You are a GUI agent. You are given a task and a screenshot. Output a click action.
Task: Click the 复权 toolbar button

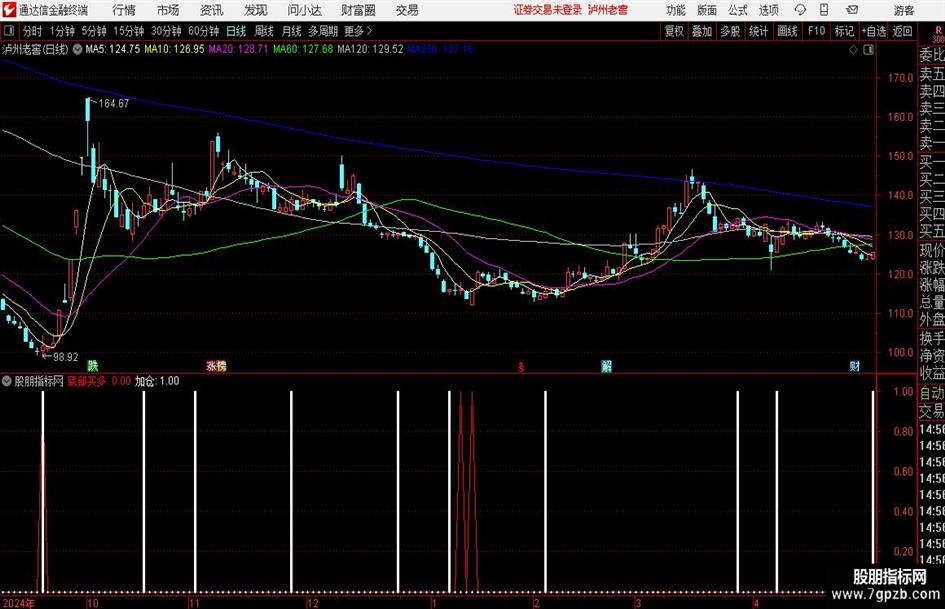pos(674,31)
